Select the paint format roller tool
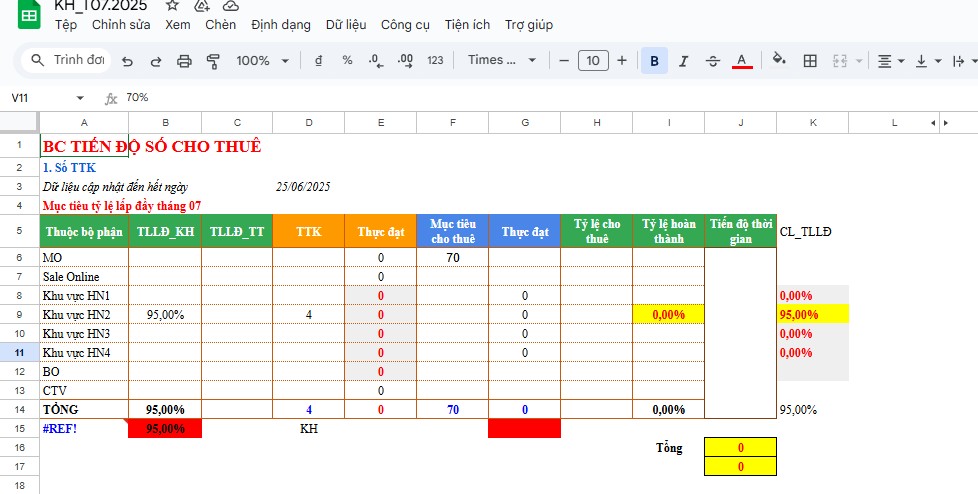This screenshot has height=494, width=978. [212, 61]
